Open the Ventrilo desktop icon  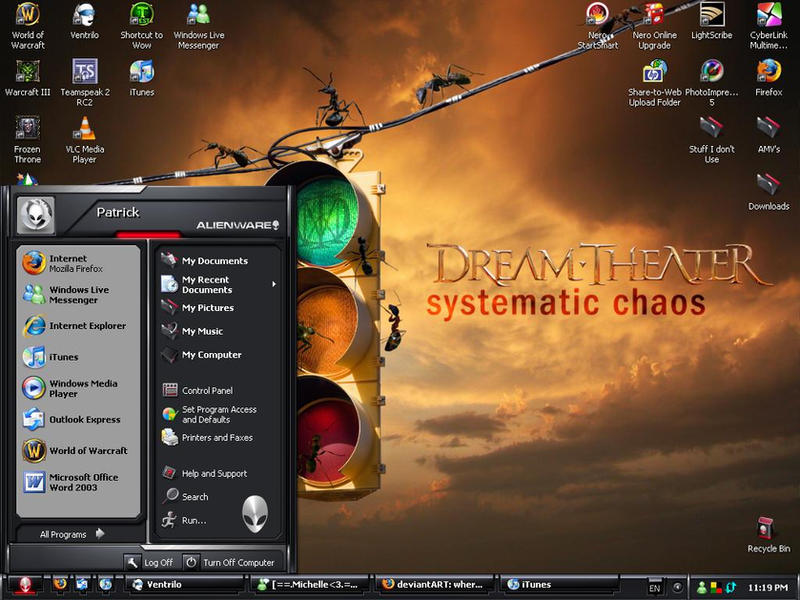(84, 21)
